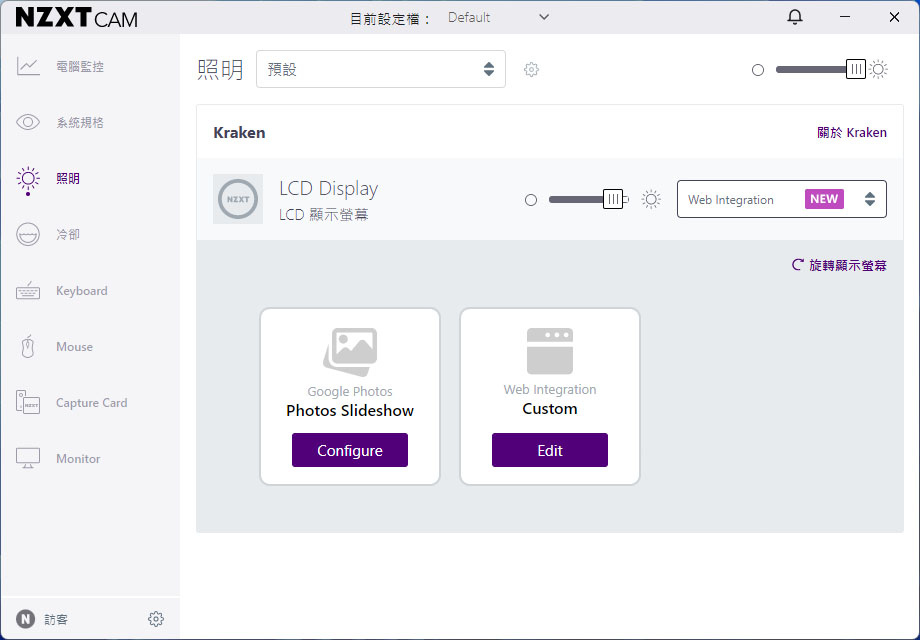Click the NZXT CAM logo
The height and width of the screenshot is (640, 920).
[x=77, y=18]
